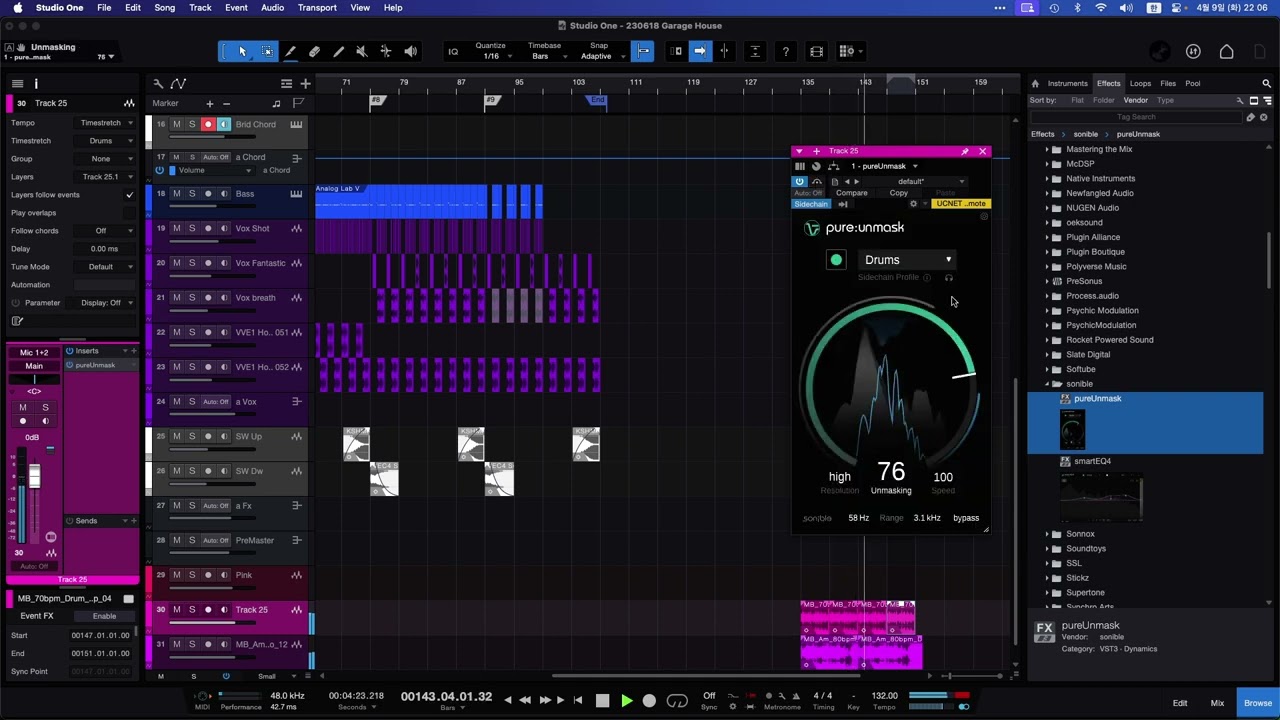Click the UCNET remote yellow button
Image resolution: width=1280 pixels, height=720 pixels.
[961, 204]
